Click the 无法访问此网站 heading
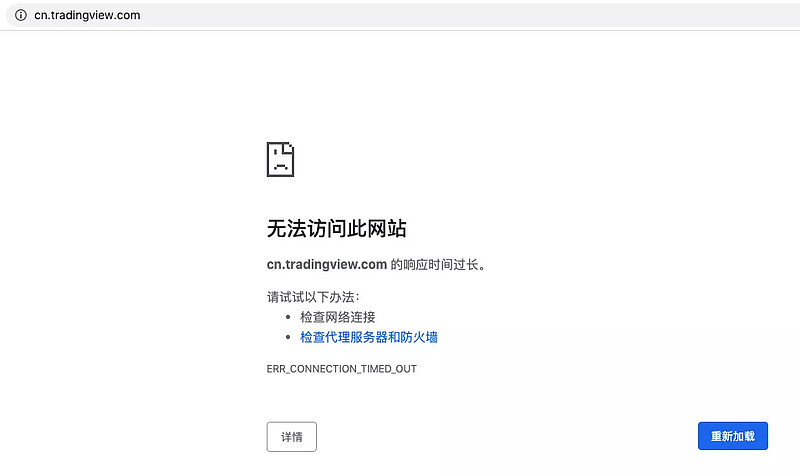 (x=337, y=229)
